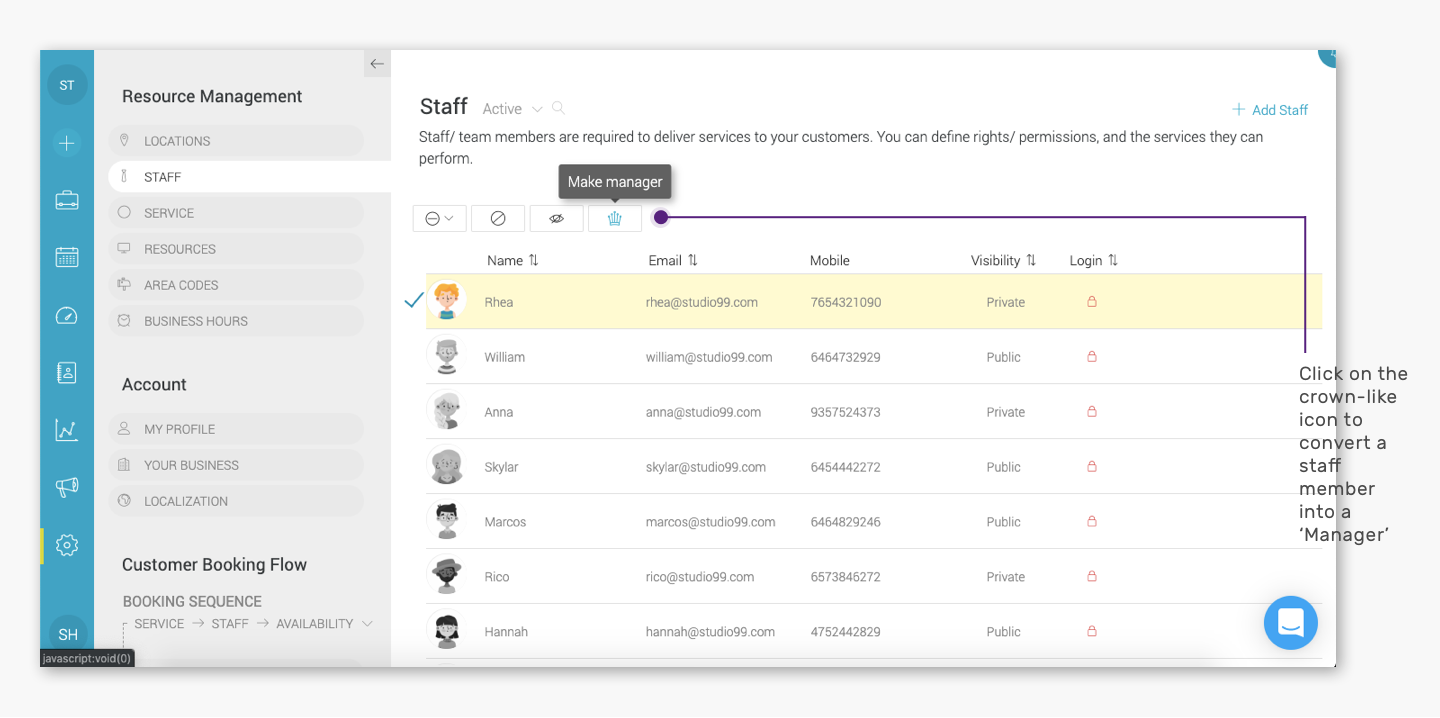
Task: Sort the table by Visibility
Action: tap(1004, 260)
